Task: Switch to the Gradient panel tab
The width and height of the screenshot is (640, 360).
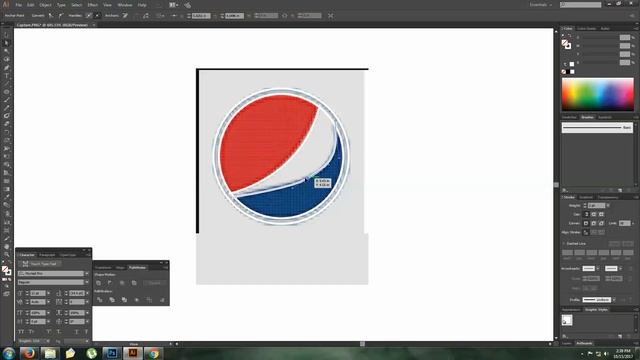Action: coord(586,197)
